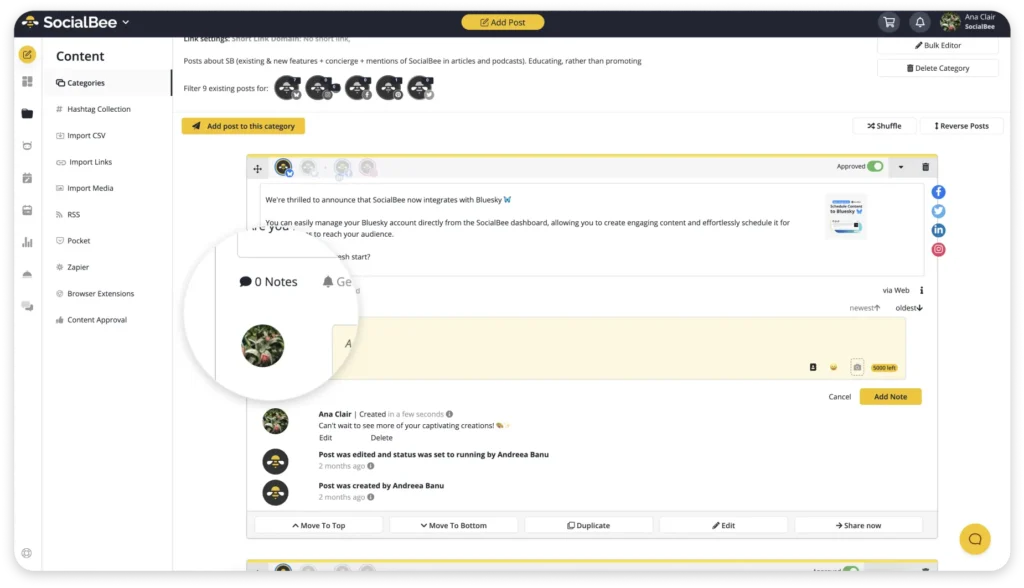This screenshot has height=588, width=1024.
Task: Click the Add Post button
Action: pos(502,22)
